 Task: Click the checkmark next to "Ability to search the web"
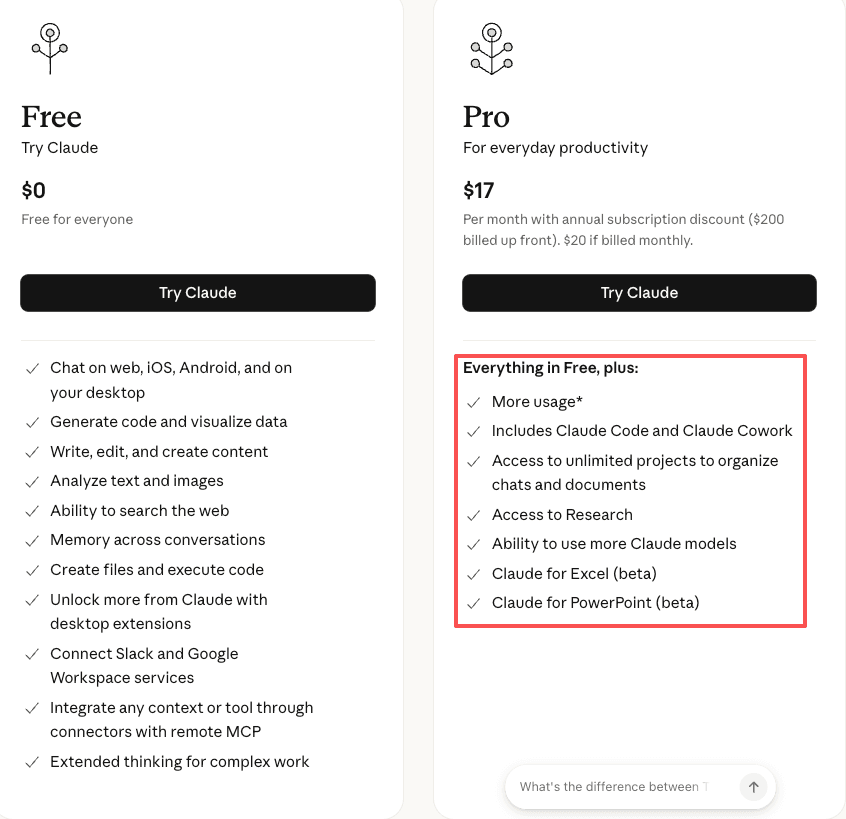click(x=32, y=510)
